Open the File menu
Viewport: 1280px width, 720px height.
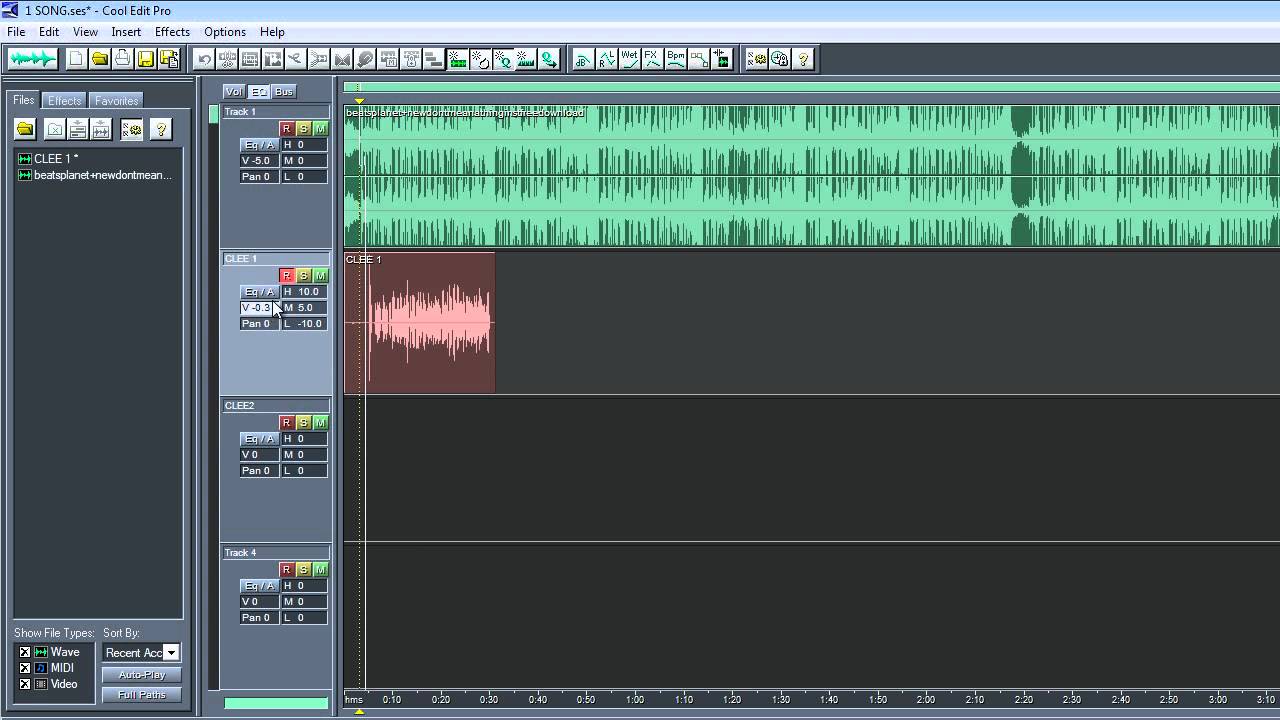tap(16, 32)
